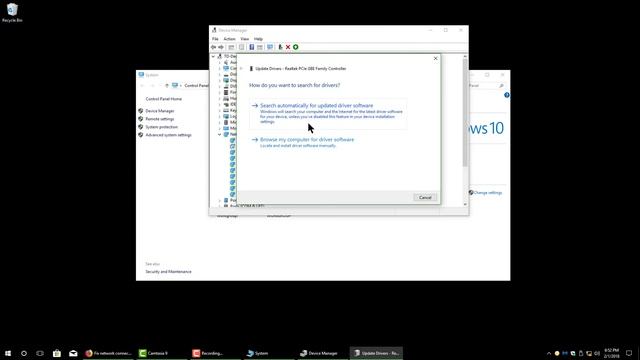
Task: Toggle console tree icon in Device Manager toolbar
Action: point(231,47)
